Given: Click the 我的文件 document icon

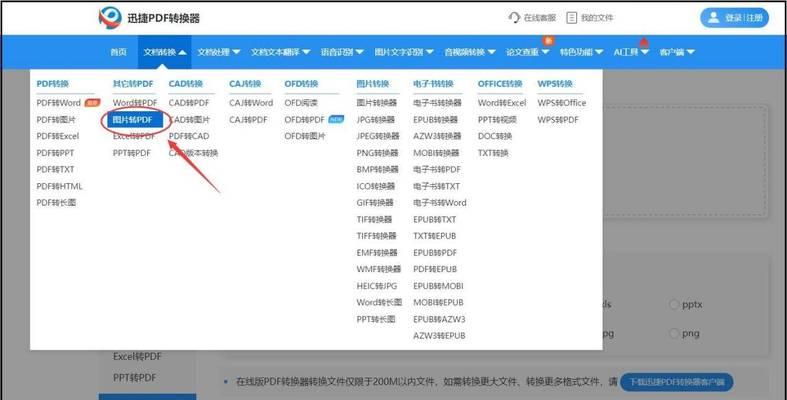Looking at the screenshot, I should [571, 18].
